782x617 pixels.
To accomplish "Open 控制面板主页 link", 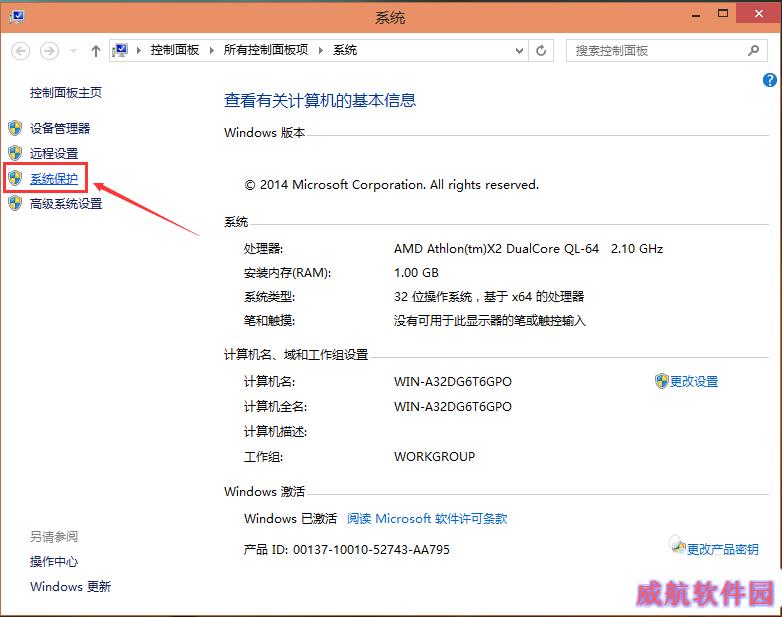I will (x=65, y=93).
